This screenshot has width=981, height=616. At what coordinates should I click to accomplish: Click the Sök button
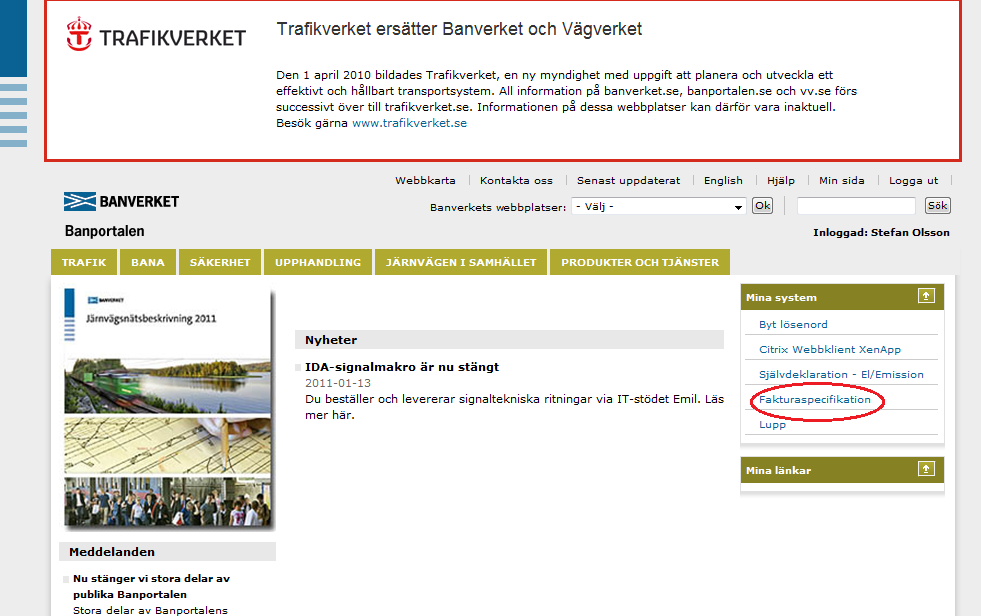(x=937, y=206)
